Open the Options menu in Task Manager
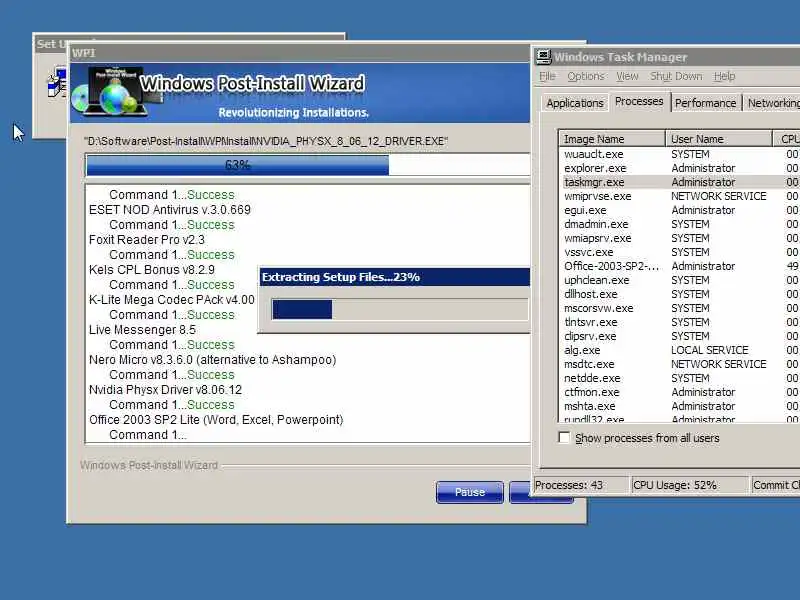 pos(585,77)
